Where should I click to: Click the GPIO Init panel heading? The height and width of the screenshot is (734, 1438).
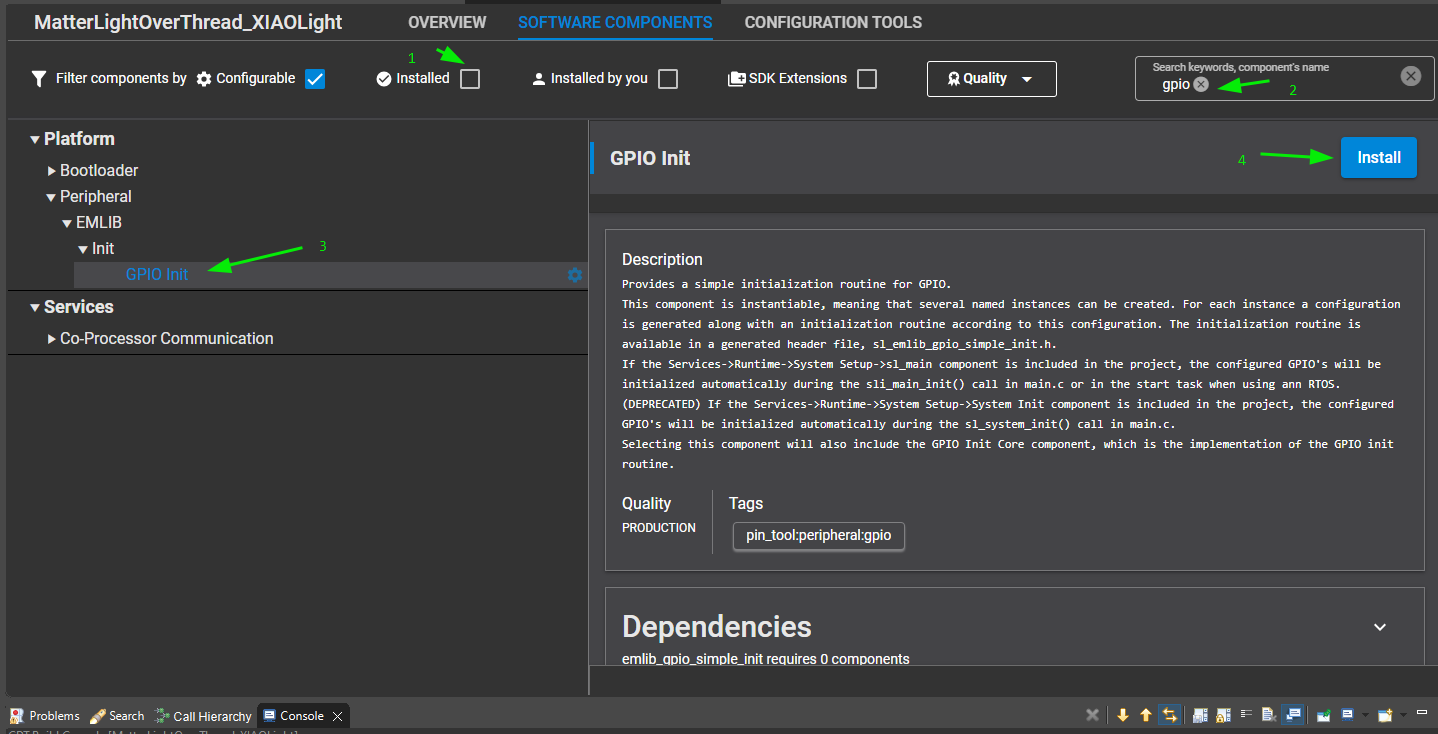650,158
